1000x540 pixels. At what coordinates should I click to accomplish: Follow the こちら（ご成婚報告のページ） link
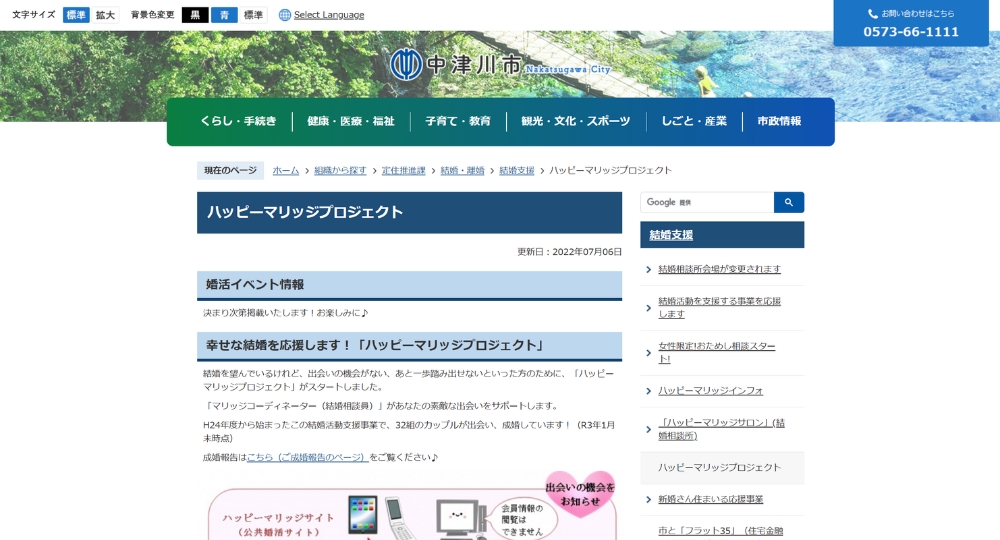[307, 457]
